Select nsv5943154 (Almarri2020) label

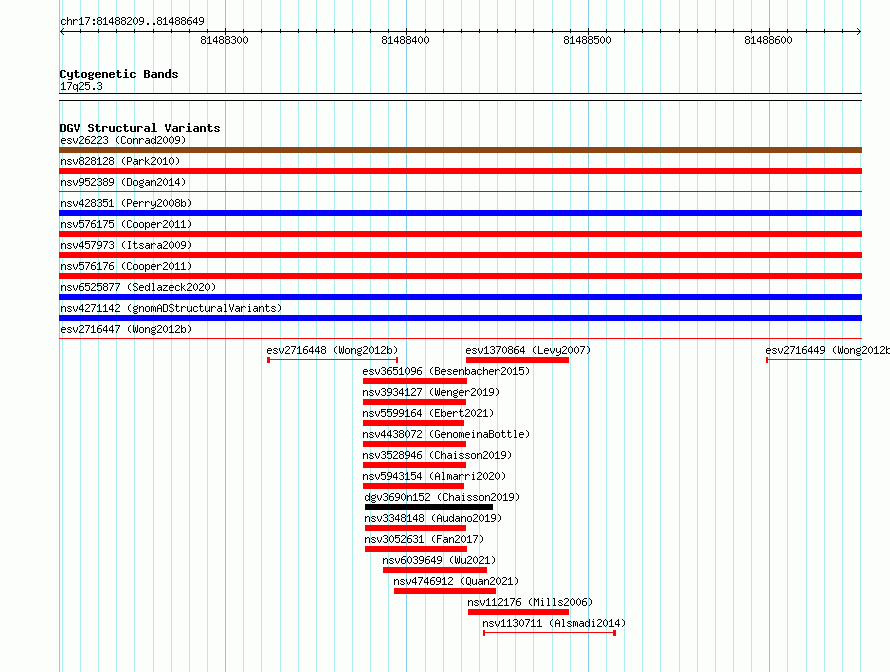coord(434,476)
